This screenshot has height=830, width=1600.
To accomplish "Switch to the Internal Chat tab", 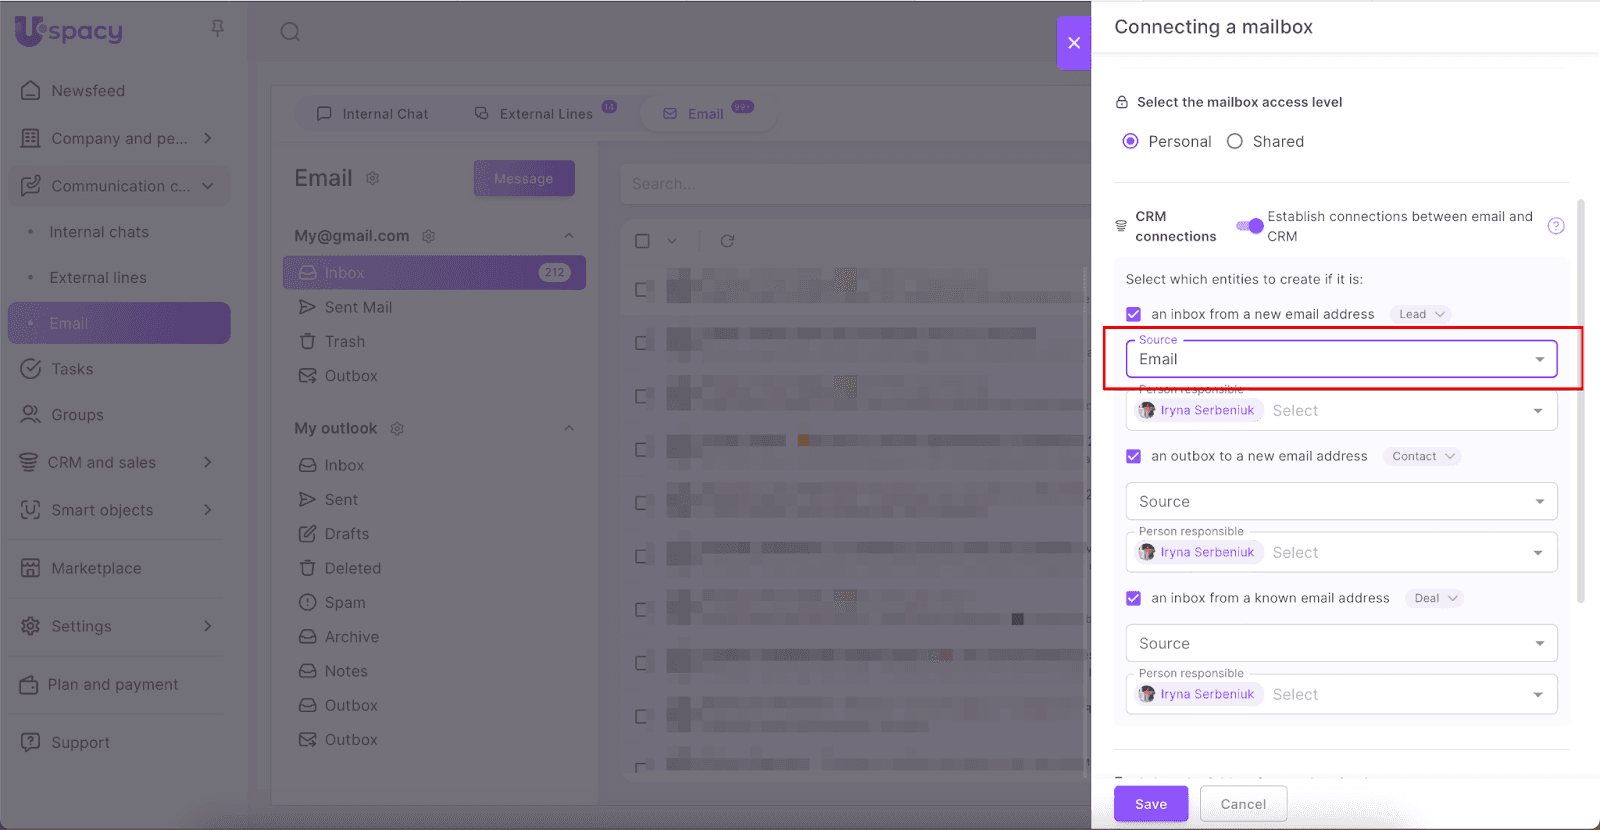I will pos(373,114).
